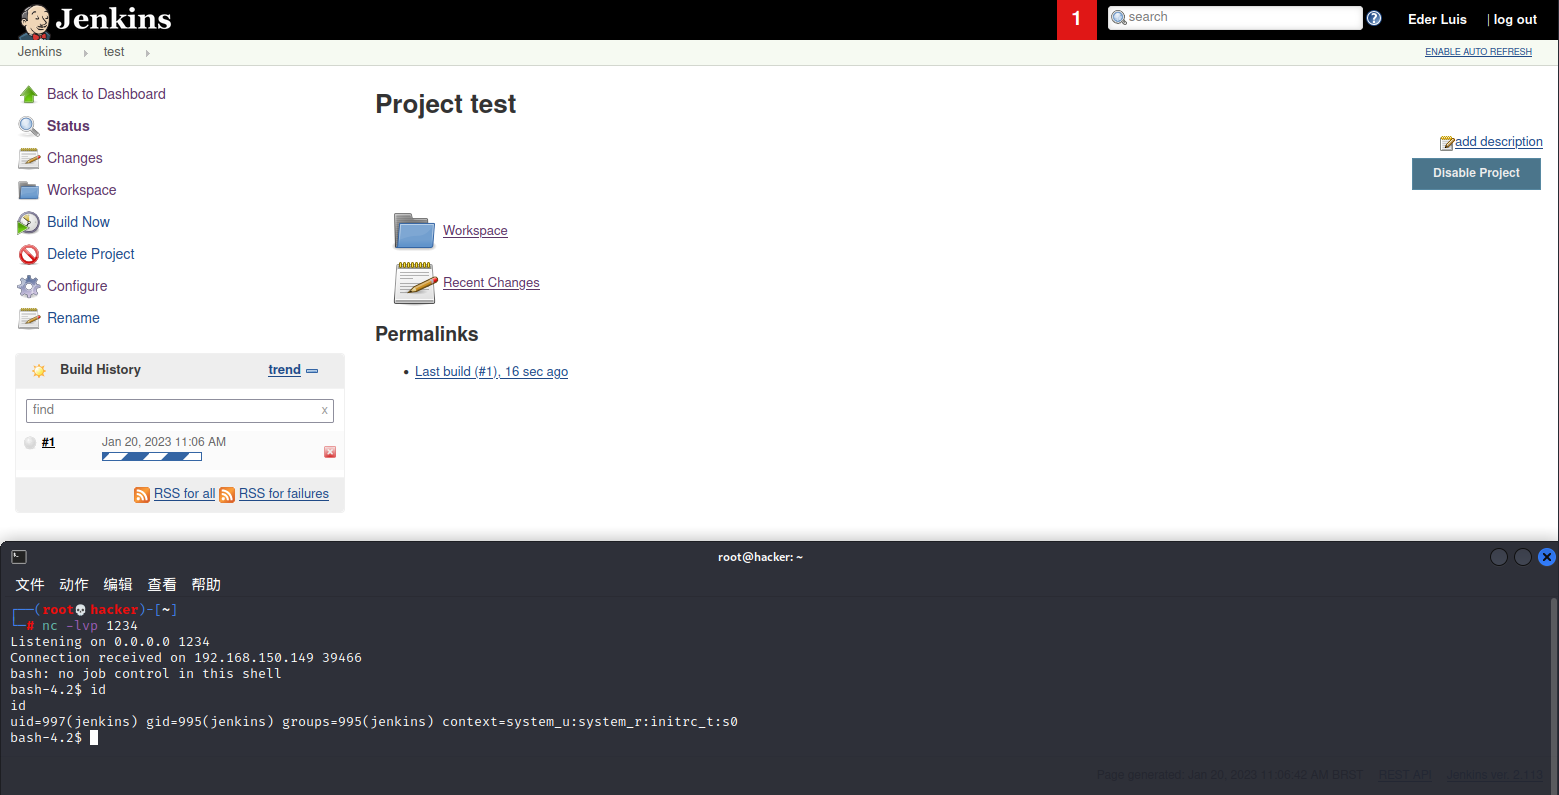Click the Jenkins search input field
This screenshot has height=795, width=1559.
tap(1235, 18)
